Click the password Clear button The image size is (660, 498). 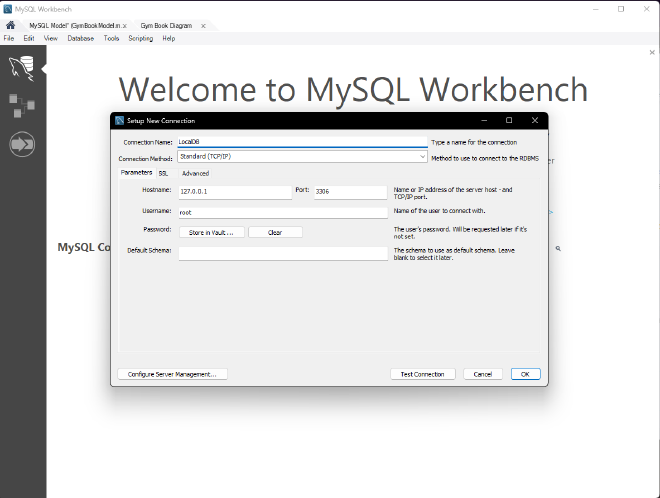coord(275,232)
